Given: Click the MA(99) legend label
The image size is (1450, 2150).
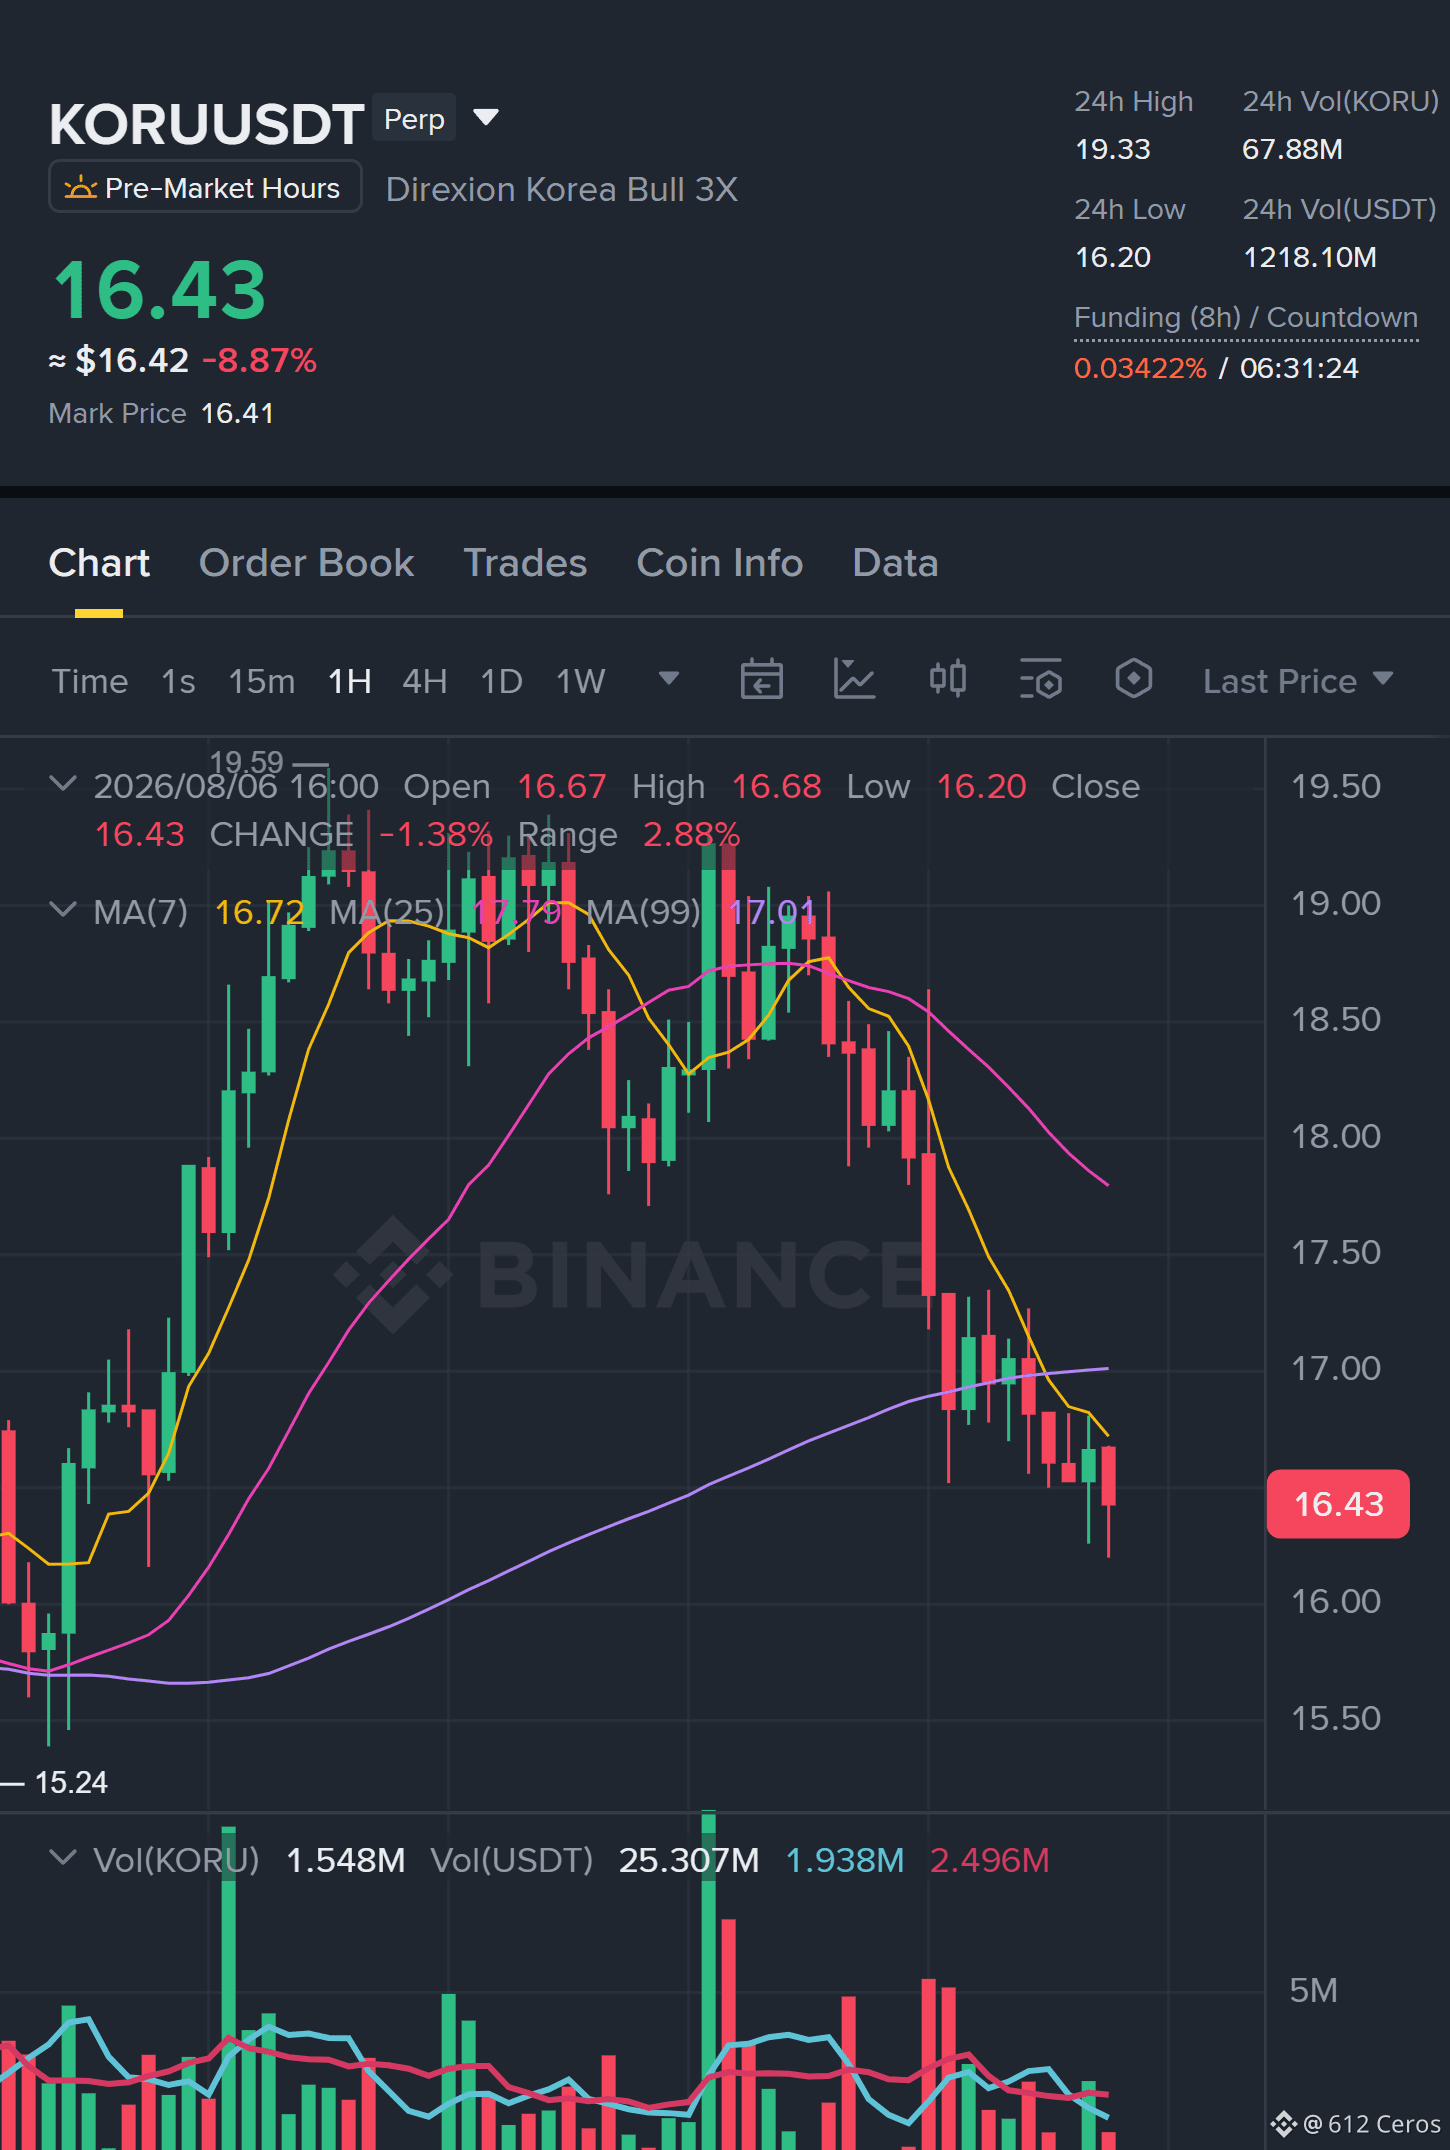Looking at the screenshot, I should 643,911.
